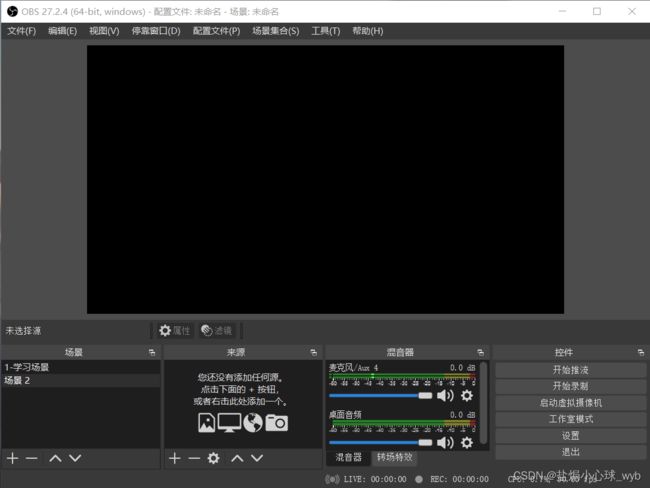The width and height of the screenshot is (650, 488).
Task: Open the 帮助(H) menu
Action: coord(368,31)
